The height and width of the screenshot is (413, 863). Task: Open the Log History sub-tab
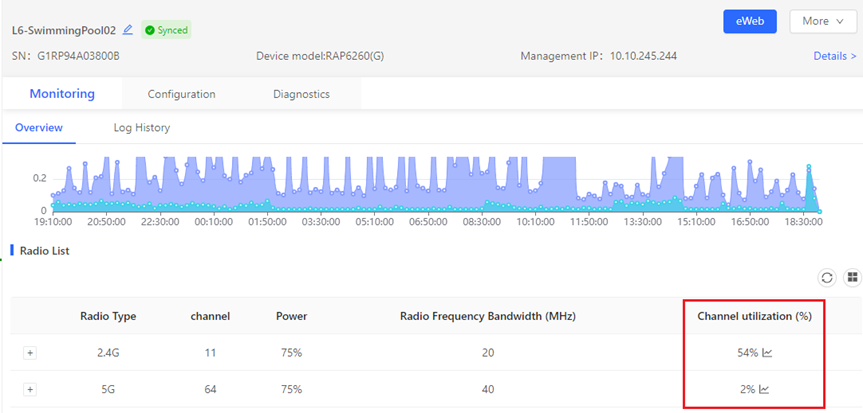[140, 128]
